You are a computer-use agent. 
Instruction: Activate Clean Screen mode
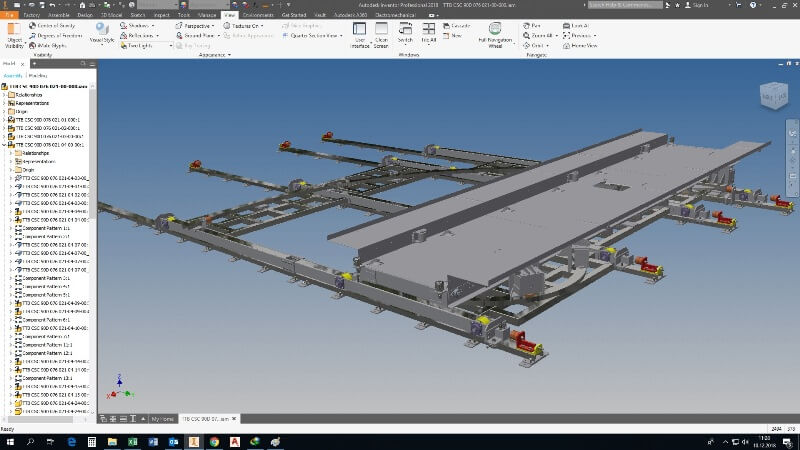point(381,35)
